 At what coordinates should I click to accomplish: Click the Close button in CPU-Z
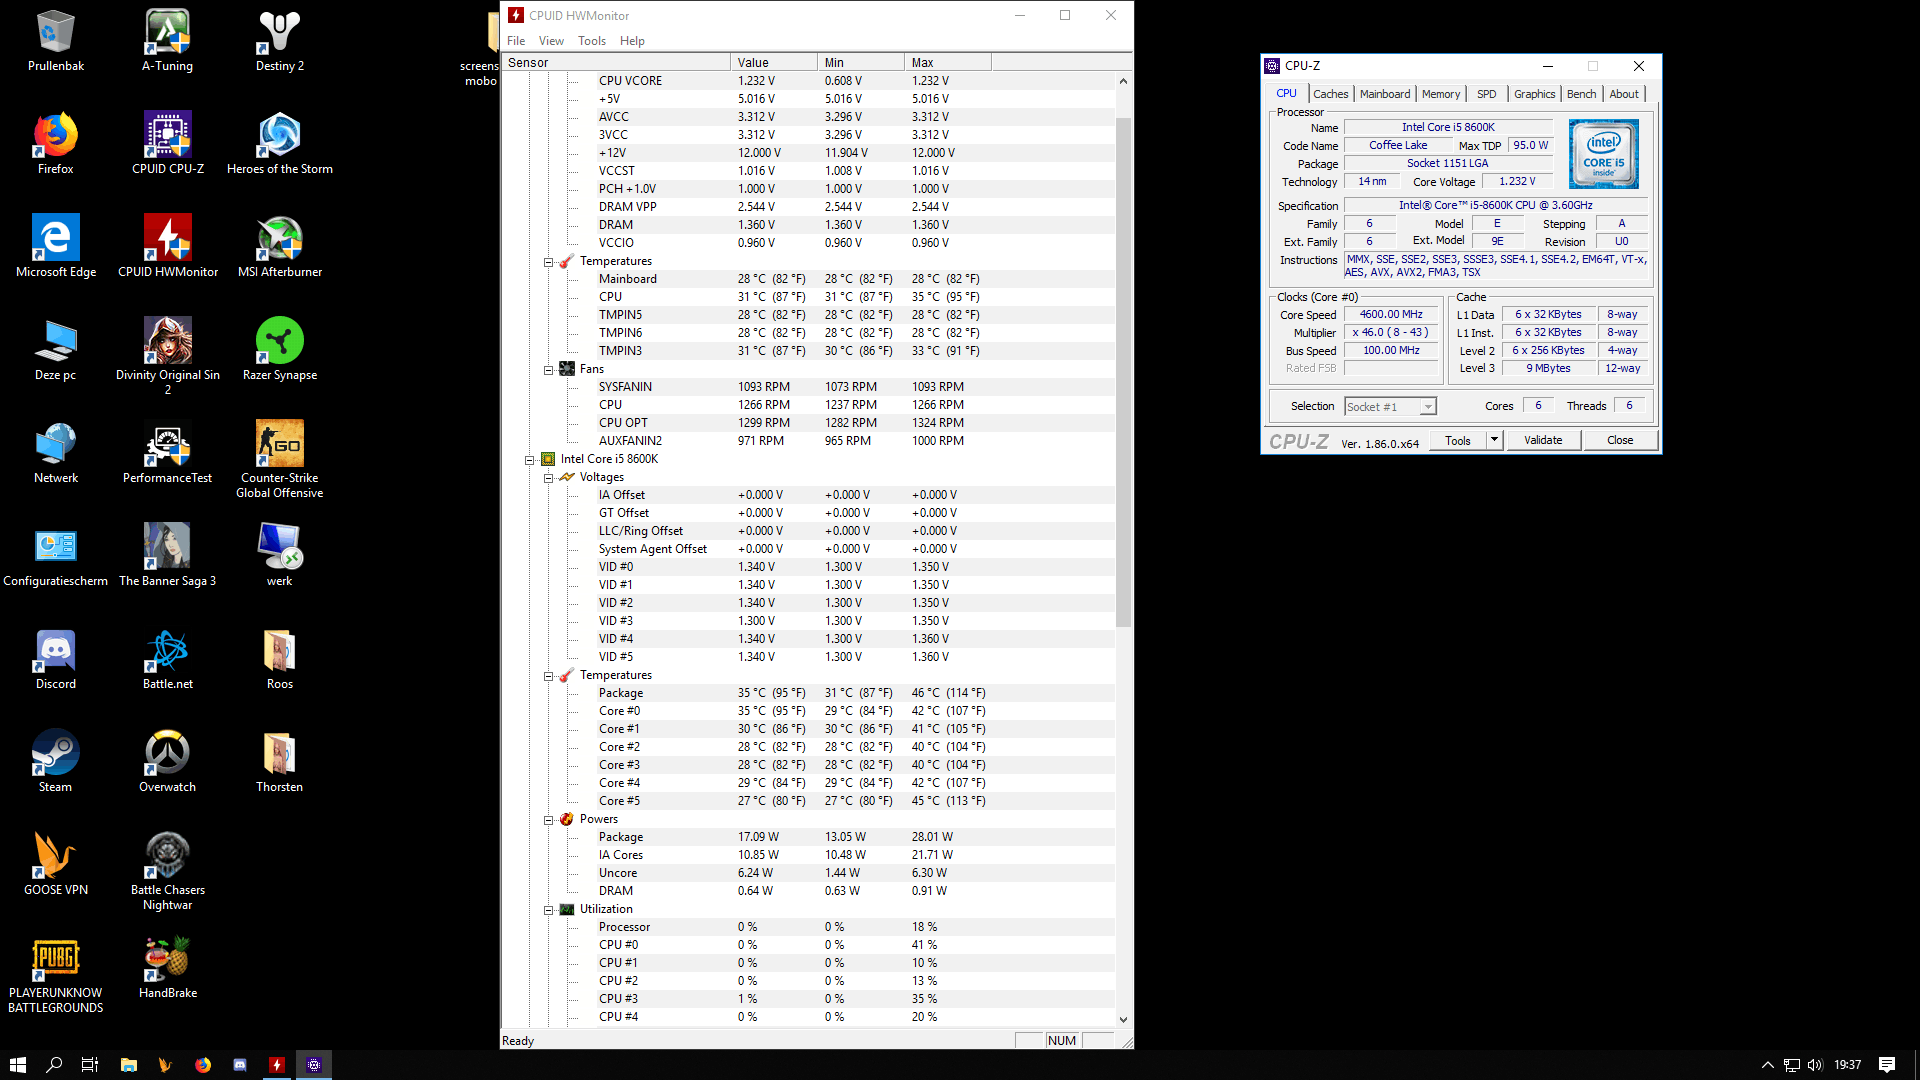(x=1620, y=440)
